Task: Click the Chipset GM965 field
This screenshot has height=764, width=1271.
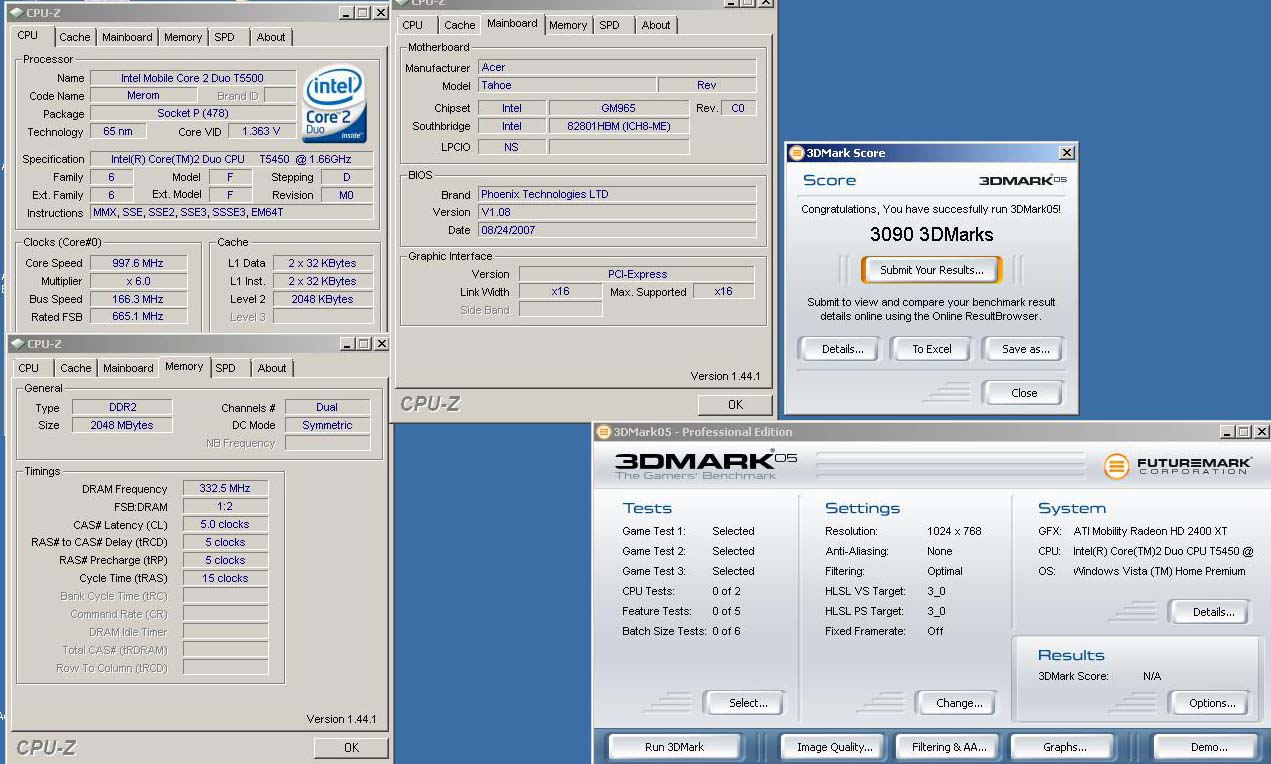Action: (x=619, y=108)
